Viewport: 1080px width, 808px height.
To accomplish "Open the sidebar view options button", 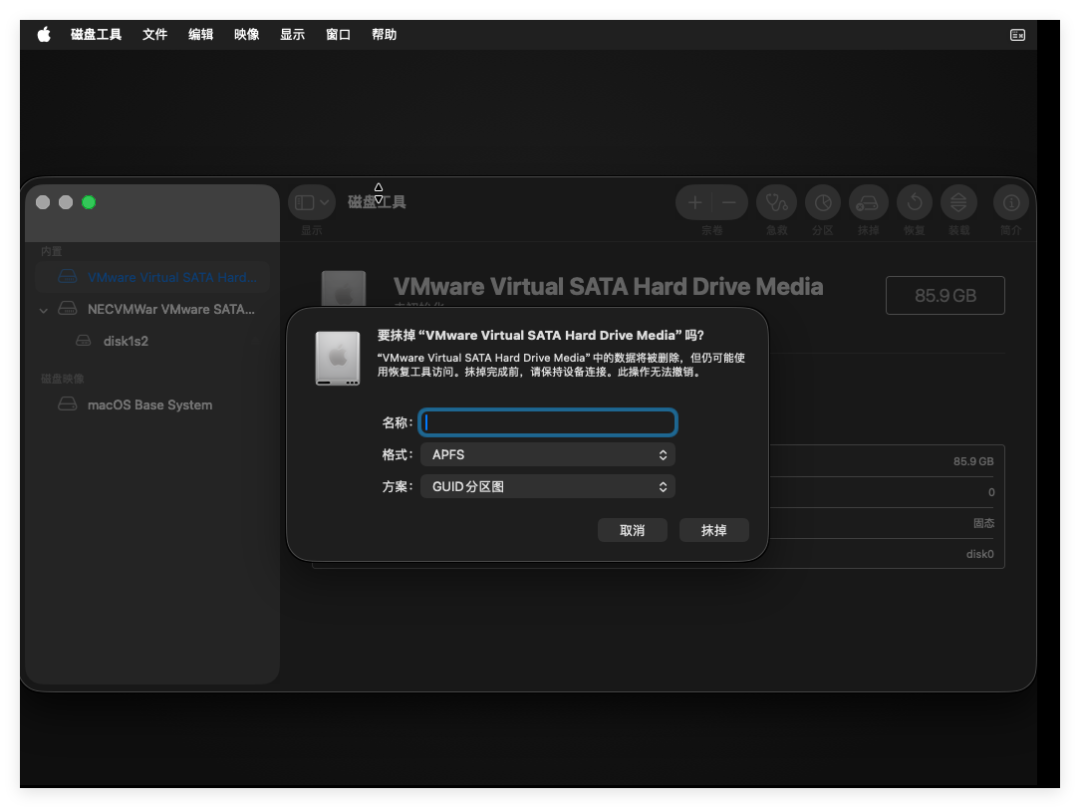I will click(311, 203).
